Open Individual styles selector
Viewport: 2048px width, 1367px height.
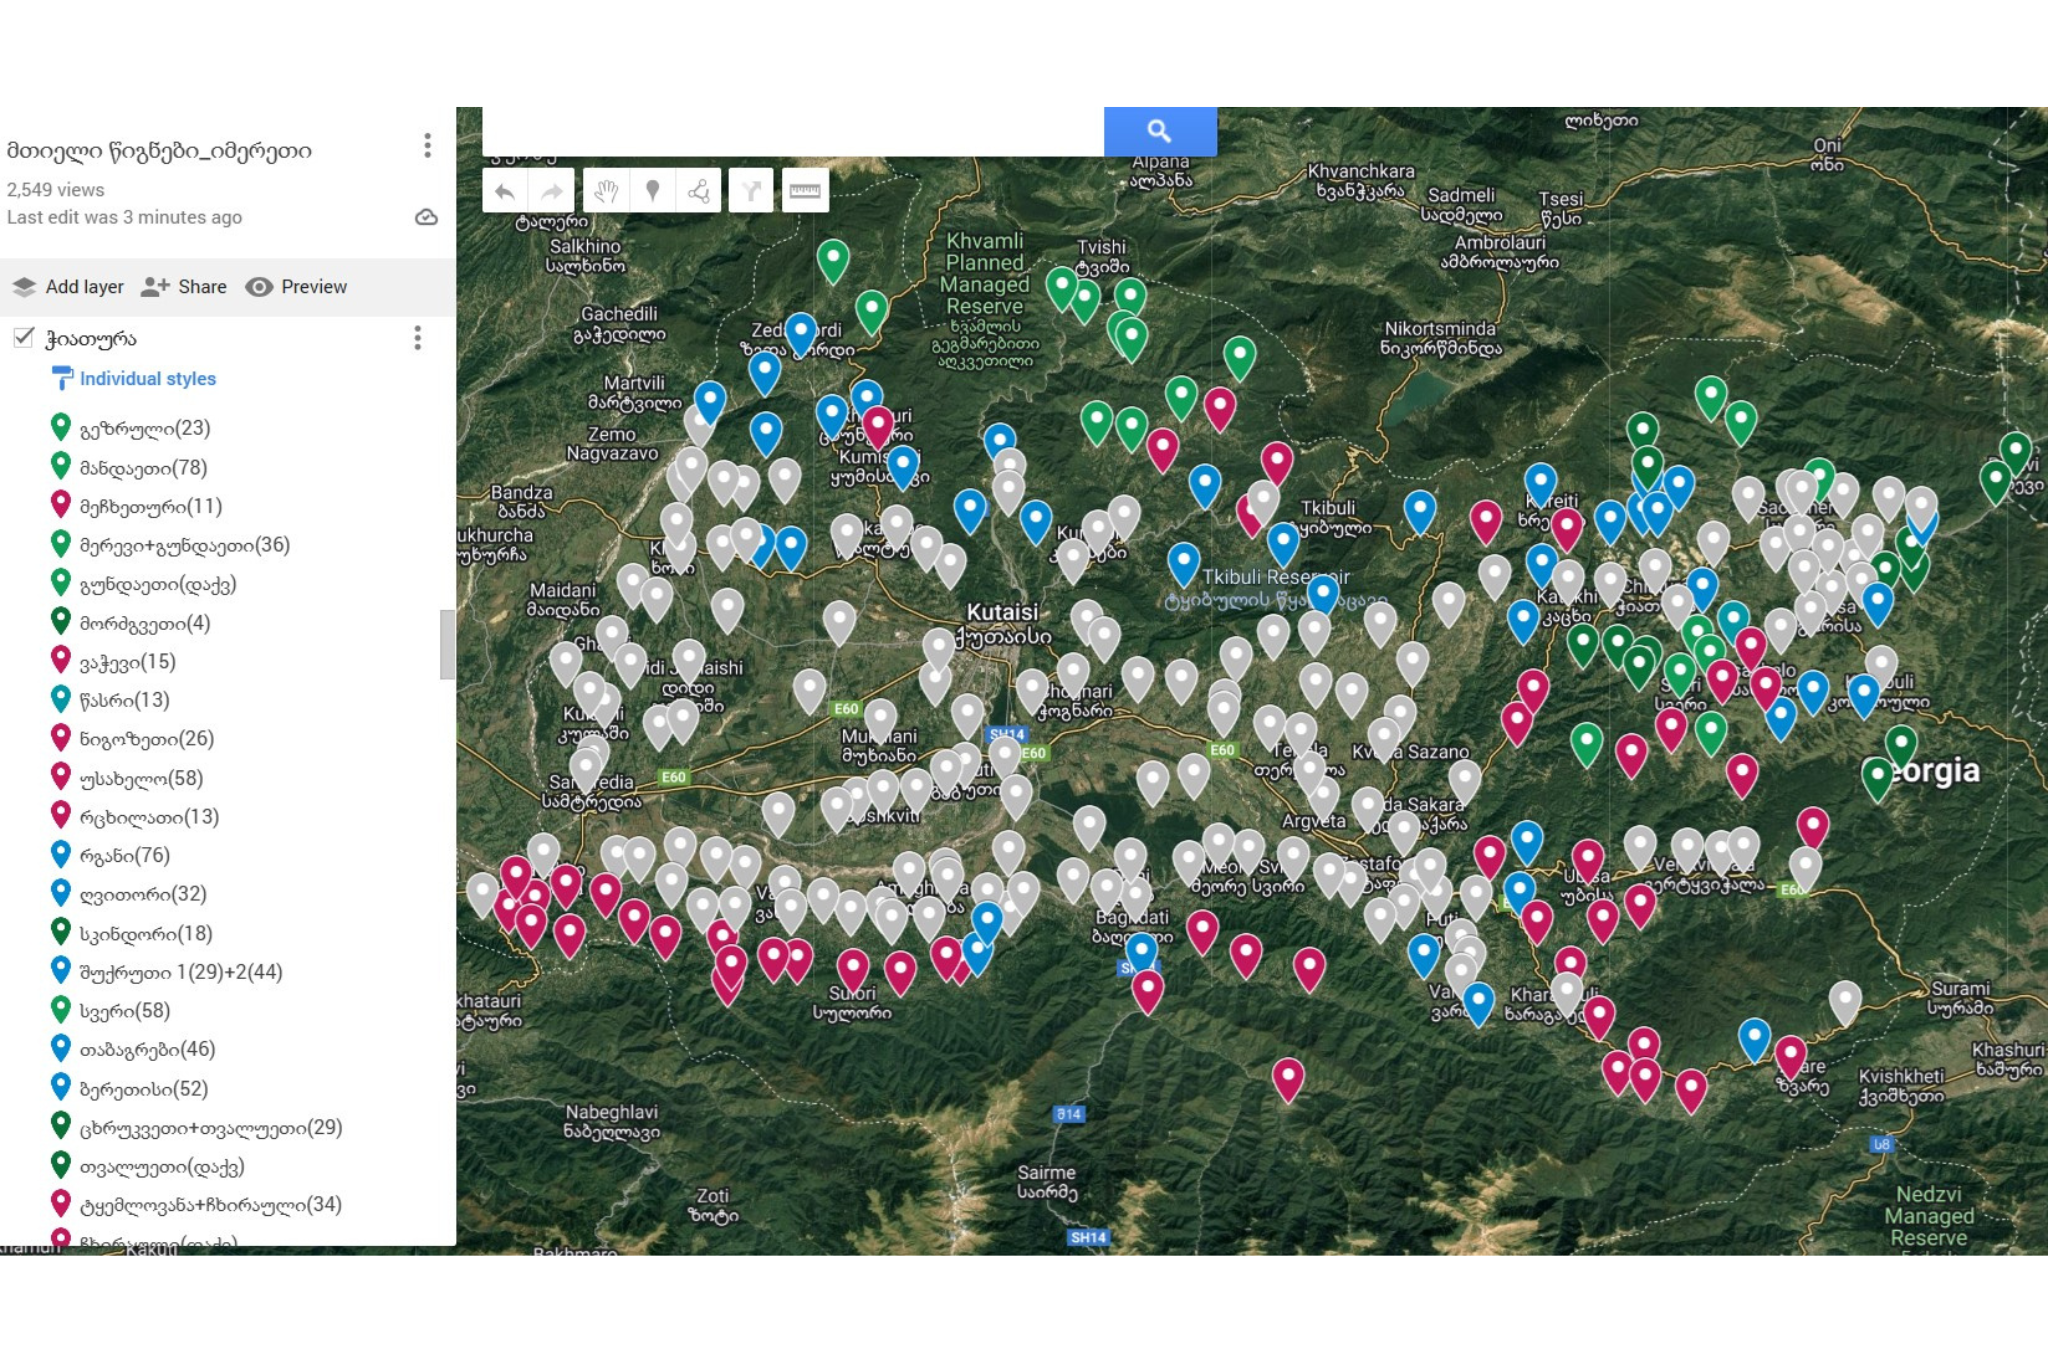tap(147, 379)
